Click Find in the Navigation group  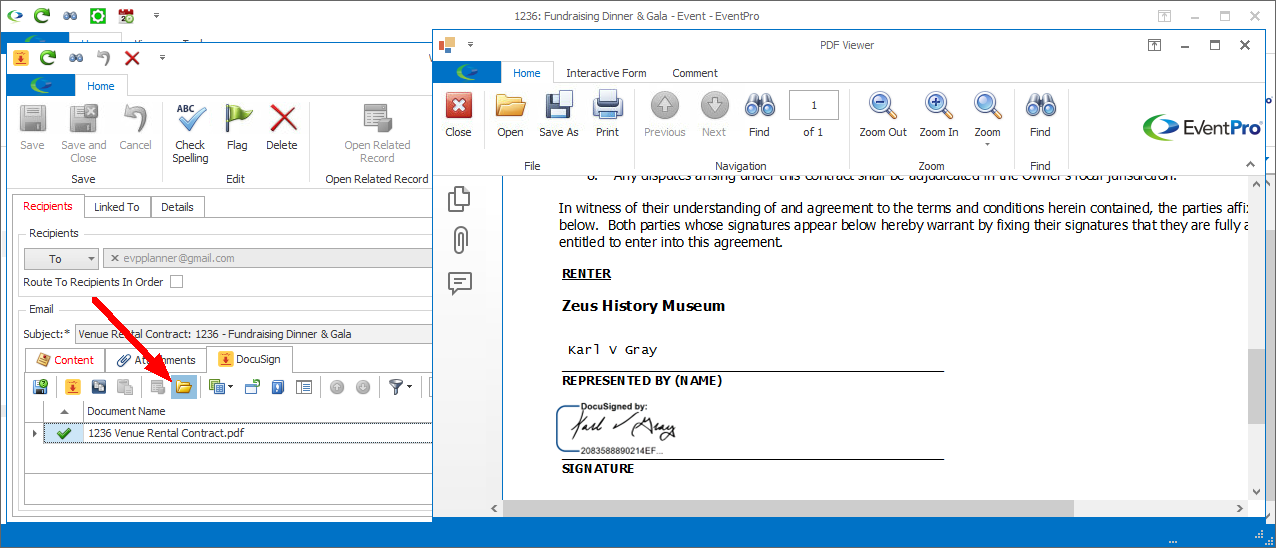pos(760,114)
